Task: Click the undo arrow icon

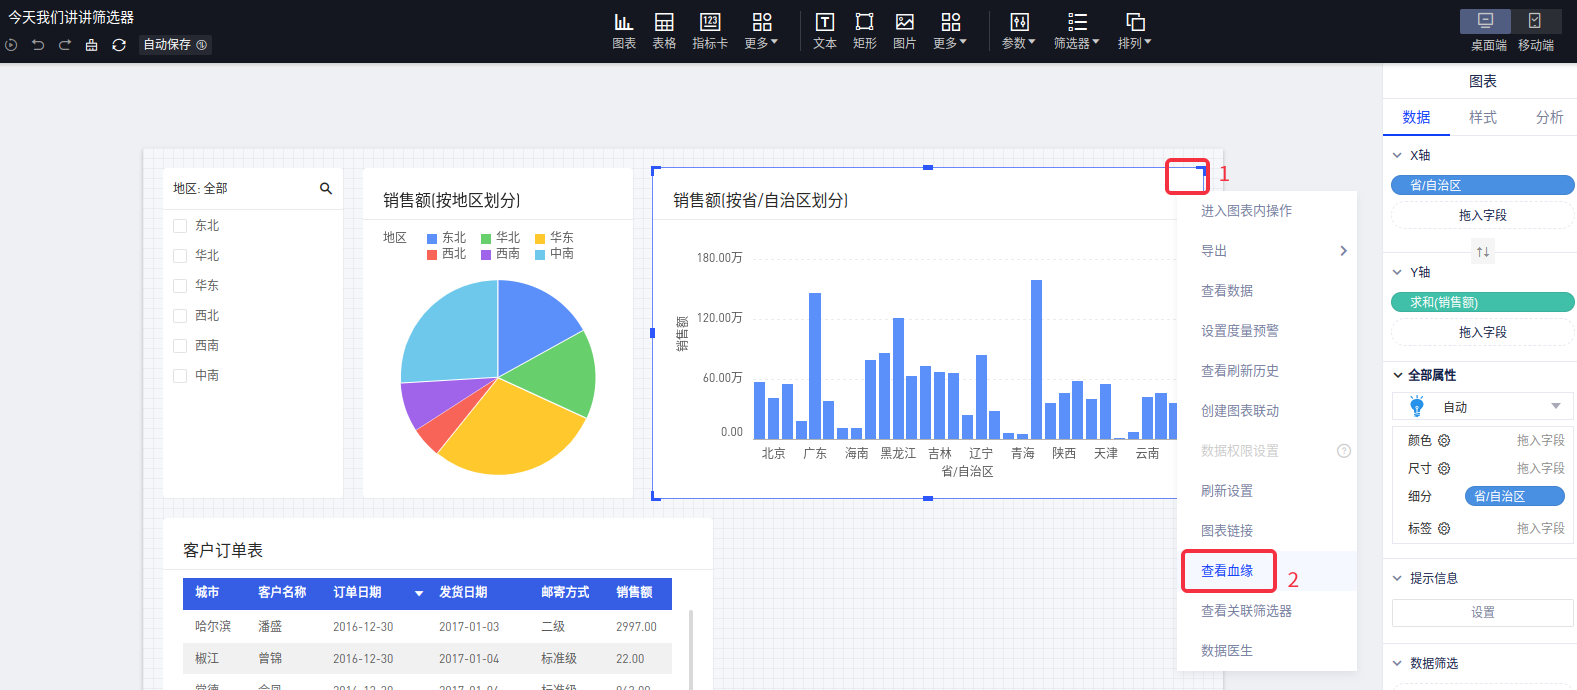Action: 38,45
